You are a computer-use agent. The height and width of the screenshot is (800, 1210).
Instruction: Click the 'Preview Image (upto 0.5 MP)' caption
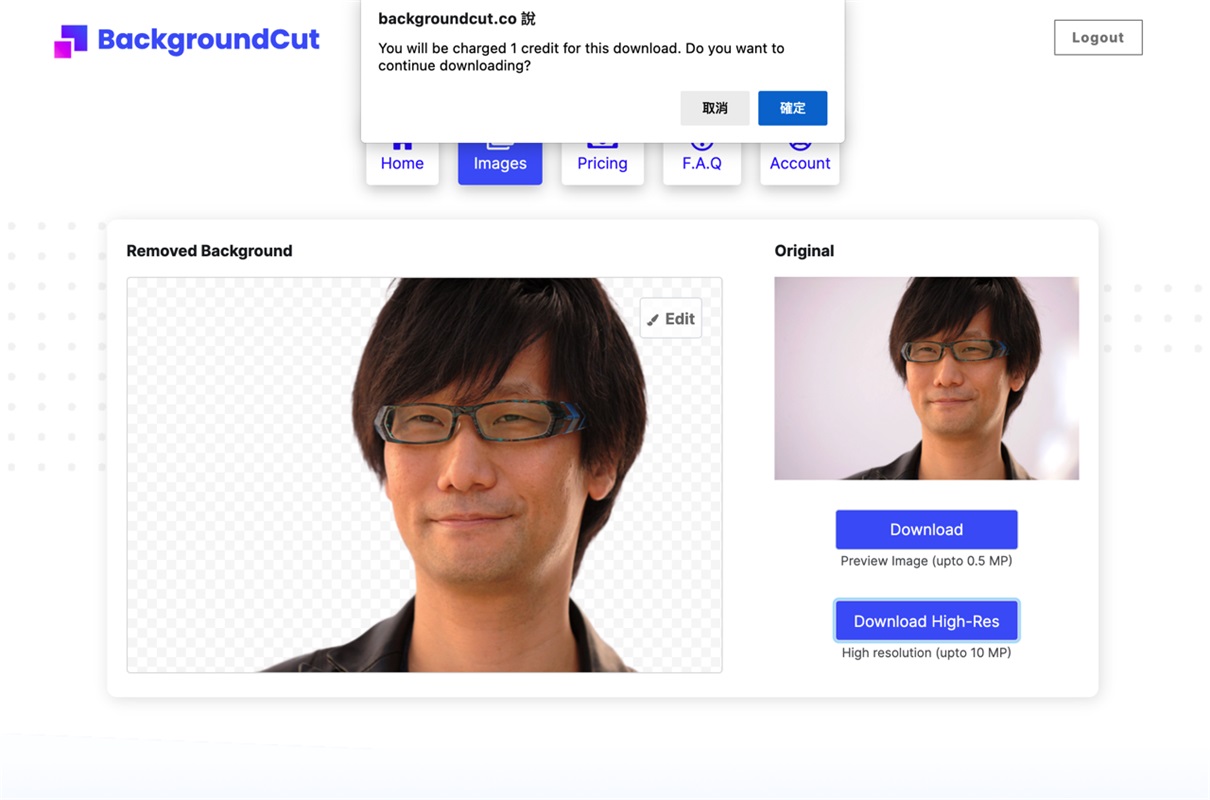(x=926, y=561)
